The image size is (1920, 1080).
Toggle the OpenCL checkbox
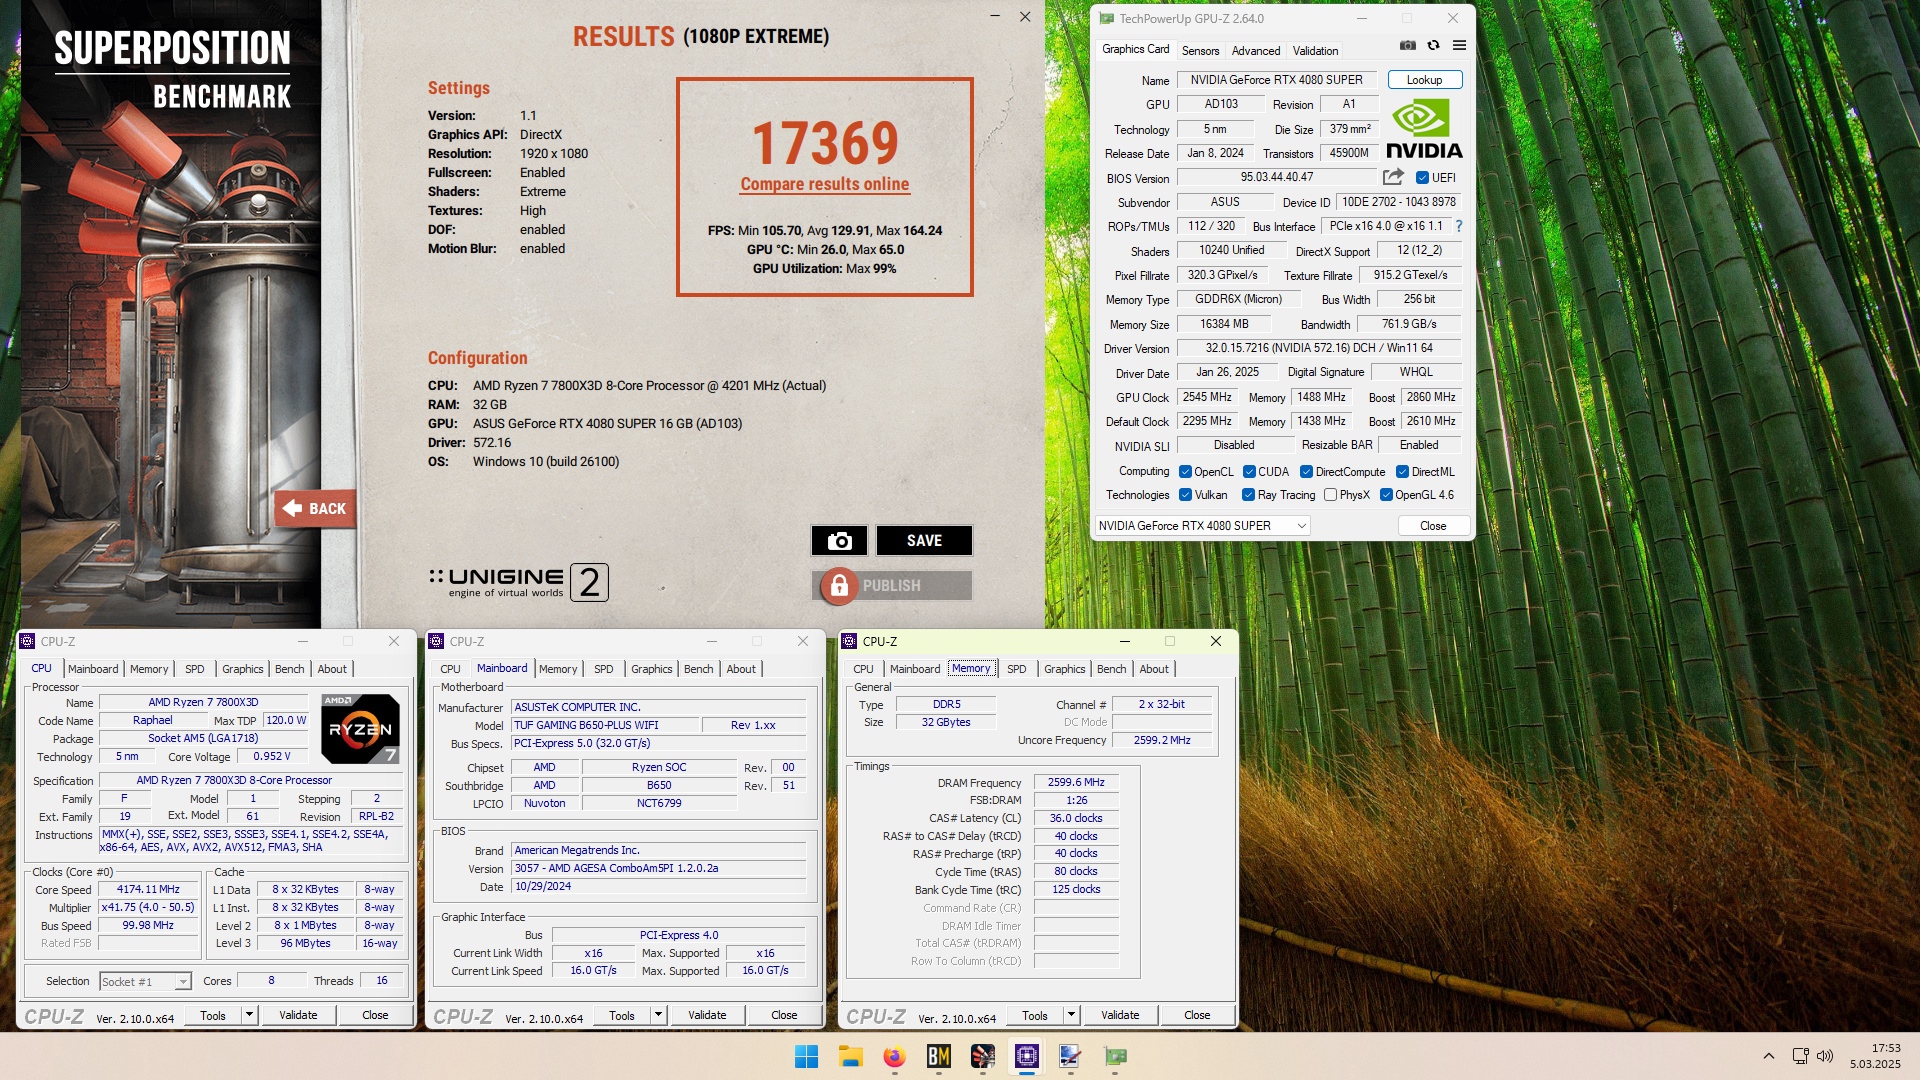click(x=1185, y=472)
